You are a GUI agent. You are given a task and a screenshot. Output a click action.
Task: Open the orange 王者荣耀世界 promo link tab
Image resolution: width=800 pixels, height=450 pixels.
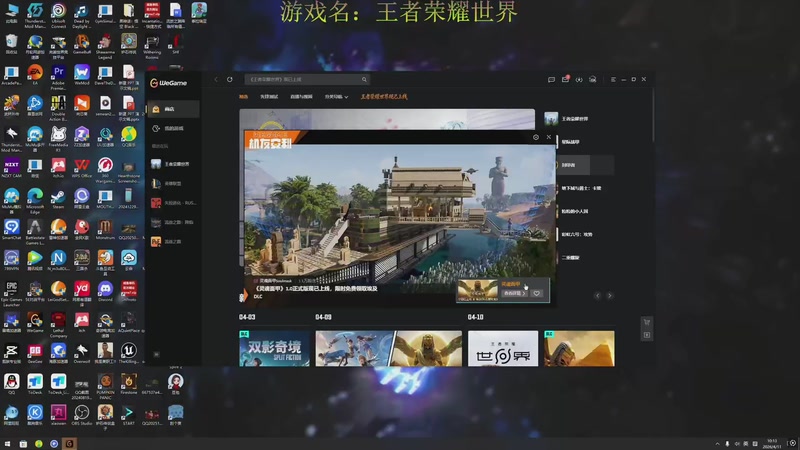(x=384, y=96)
